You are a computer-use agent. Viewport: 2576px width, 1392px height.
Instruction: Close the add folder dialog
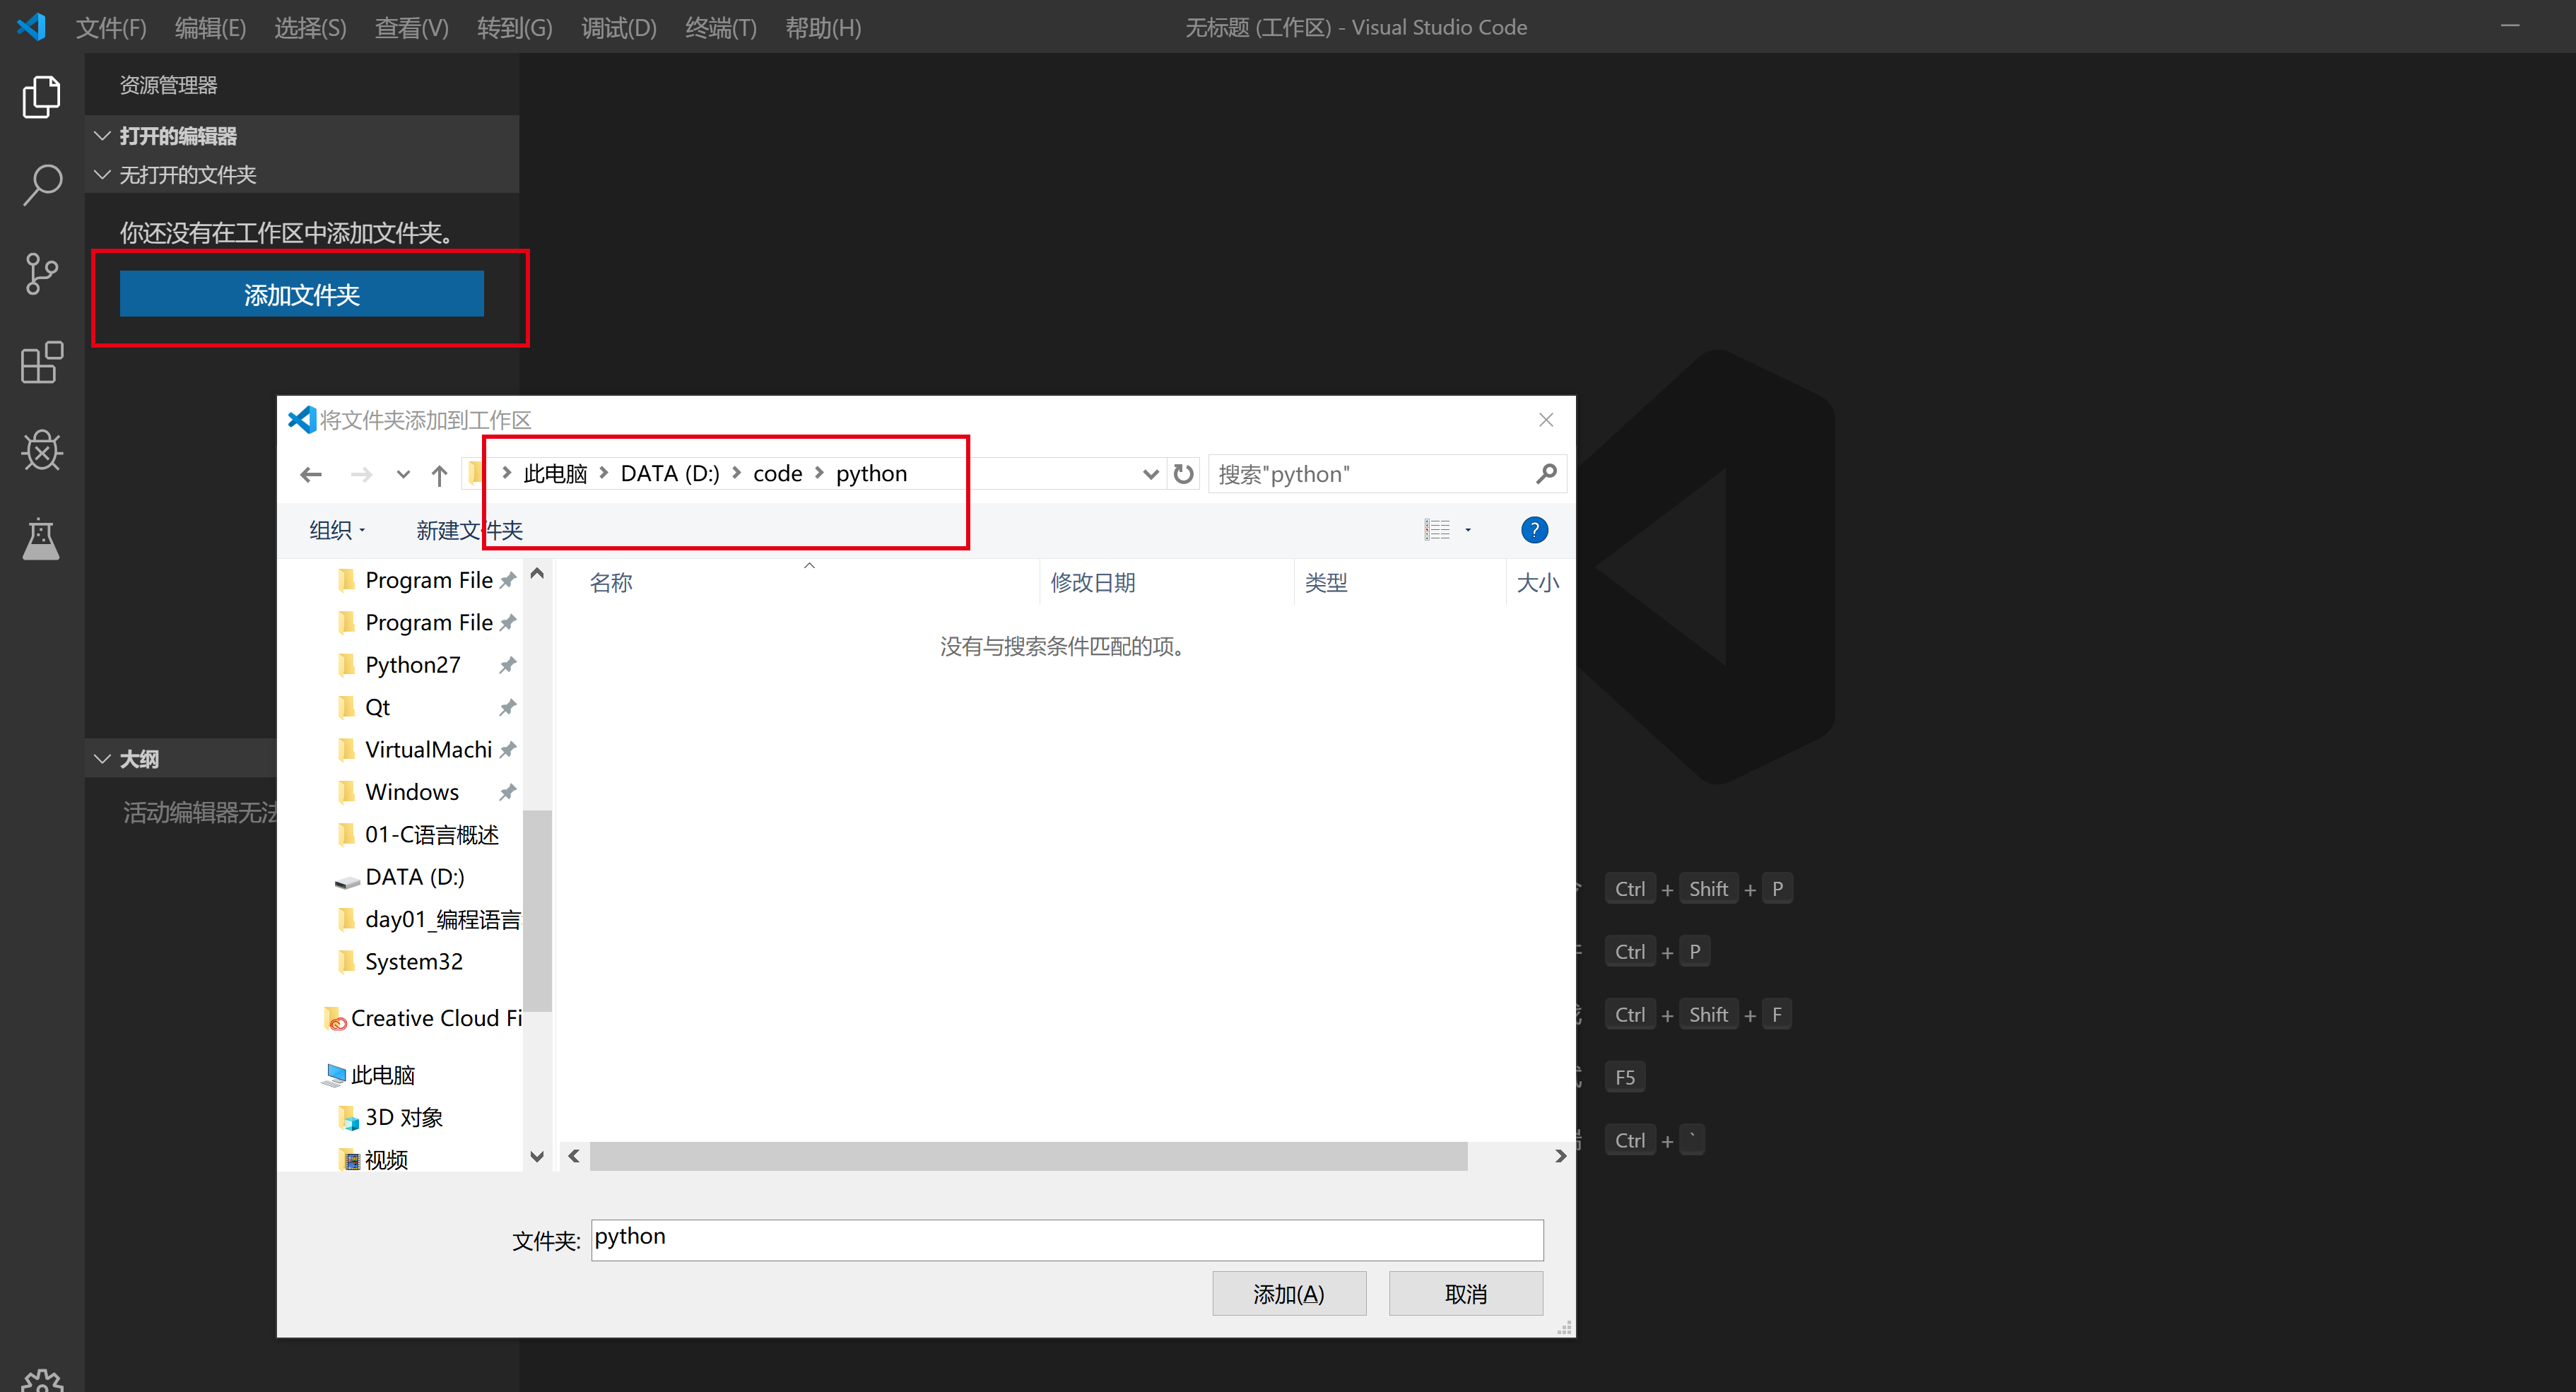(1546, 420)
